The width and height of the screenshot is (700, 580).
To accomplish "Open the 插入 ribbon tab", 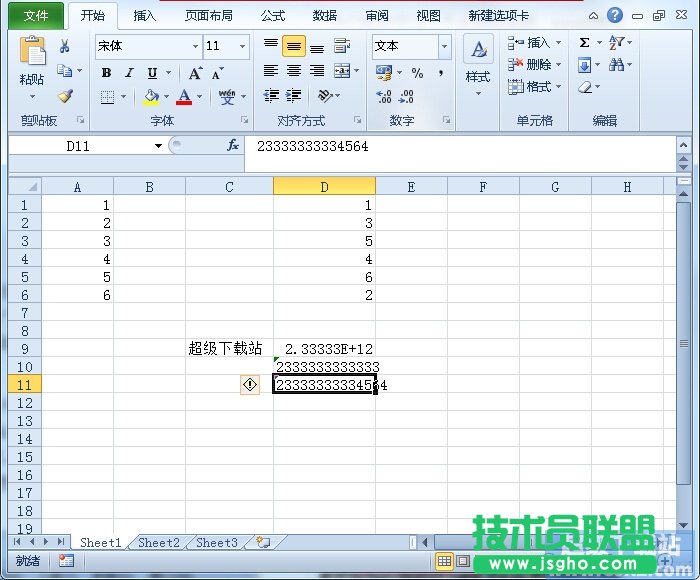I will [145, 16].
